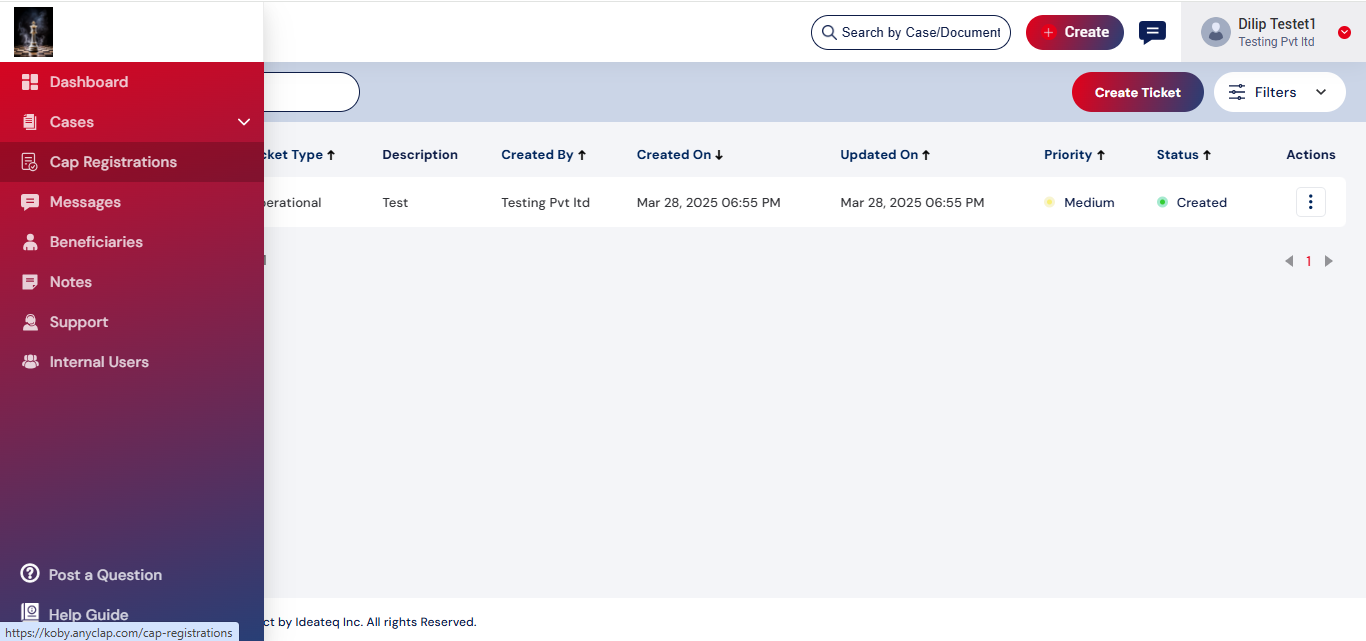This screenshot has height=641, width=1366.
Task: Click the Internal Users group icon
Action: coord(30,362)
